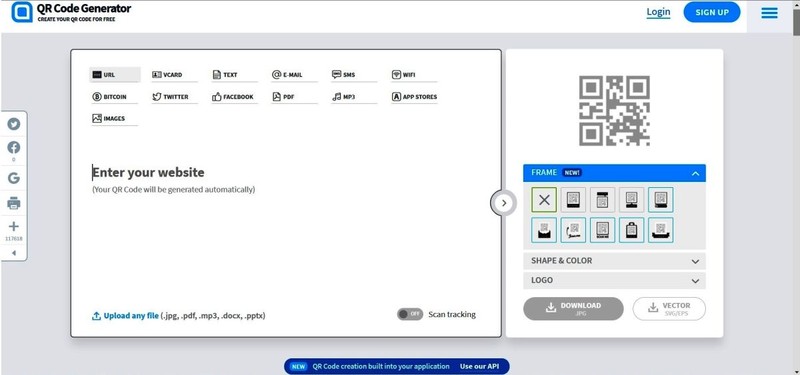The image size is (800, 375).
Task: Open the APP STORES QR type
Action: (414, 96)
